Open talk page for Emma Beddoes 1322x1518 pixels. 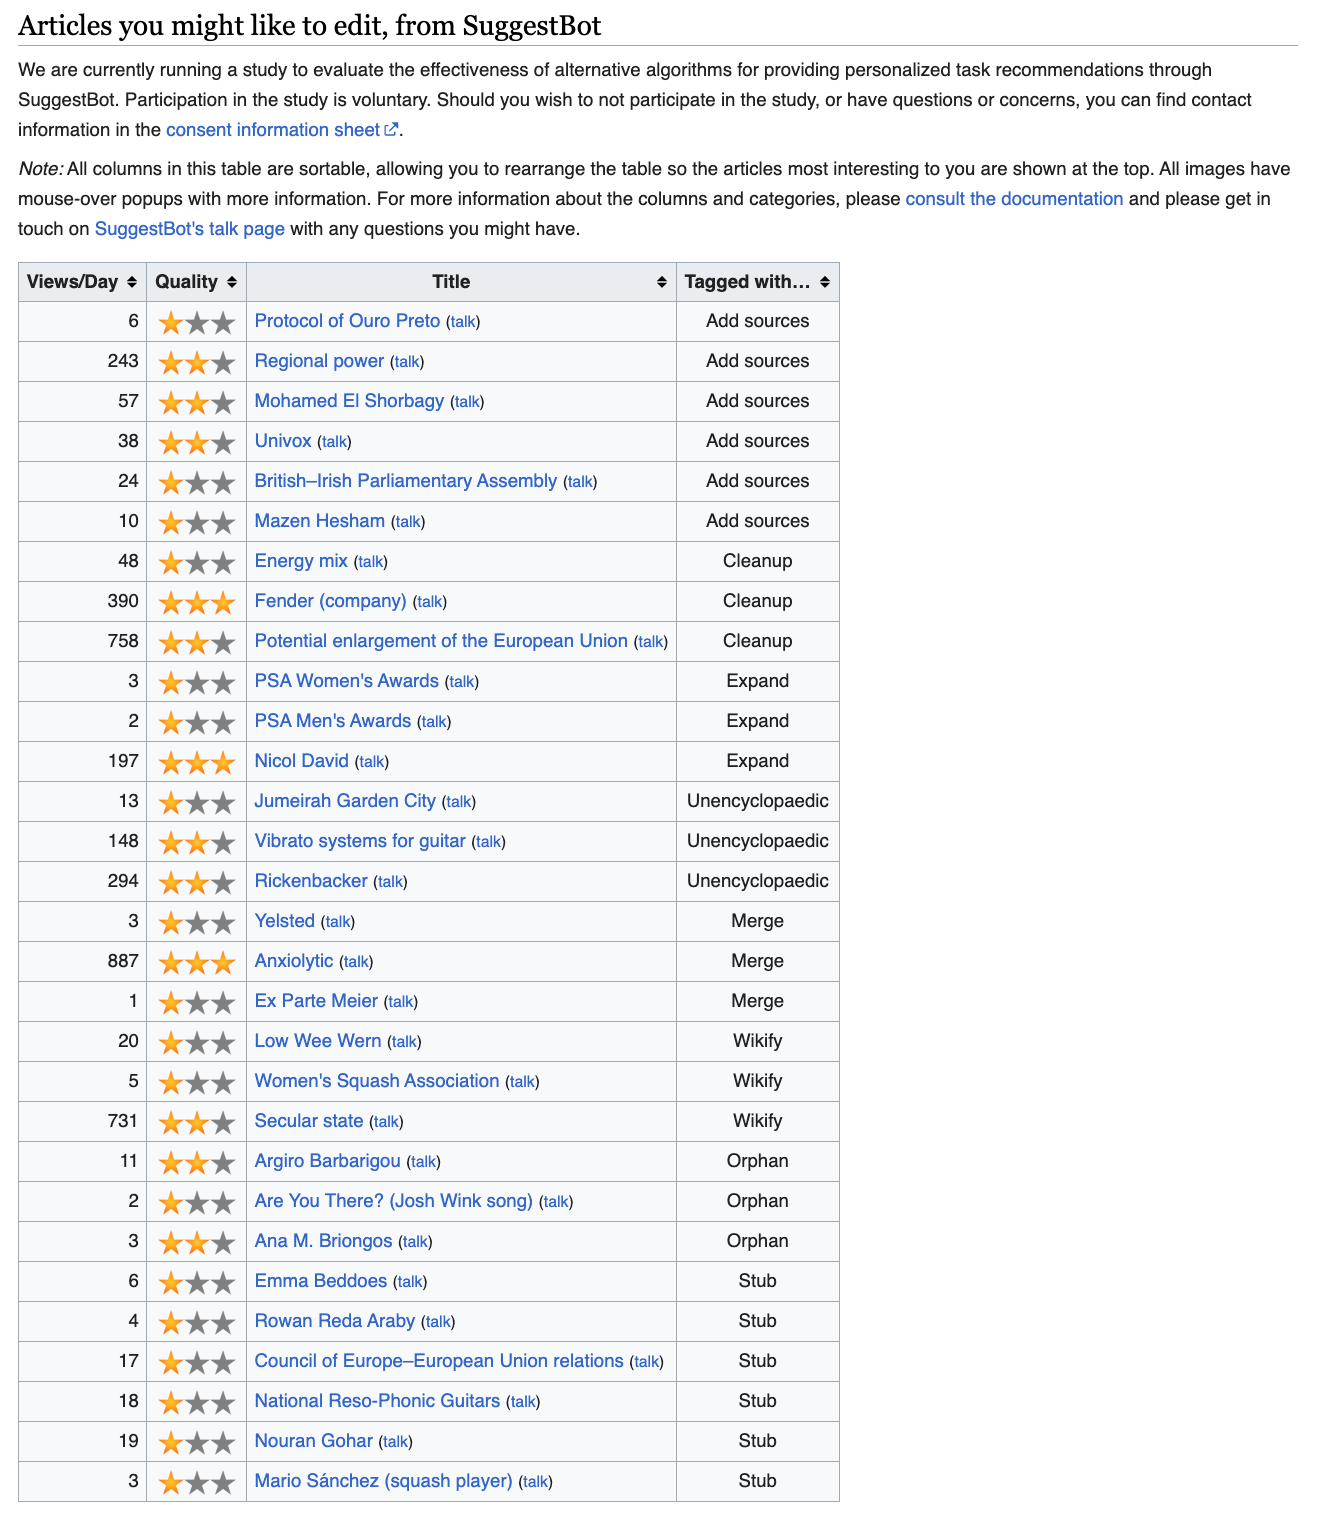coord(410,1282)
